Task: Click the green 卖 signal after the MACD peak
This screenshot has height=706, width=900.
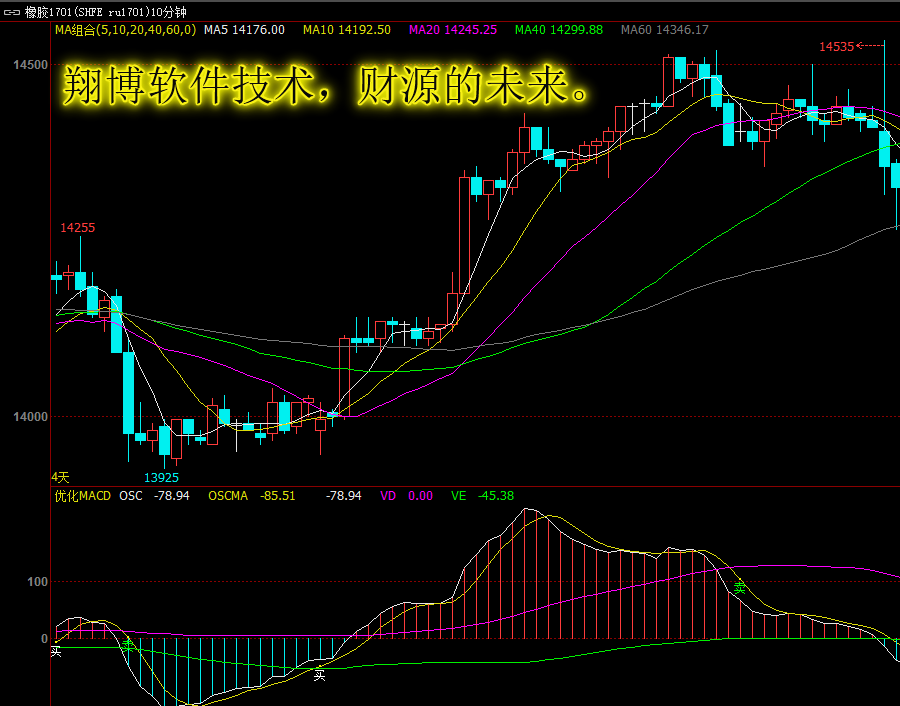Action: (x=739, y=588)
